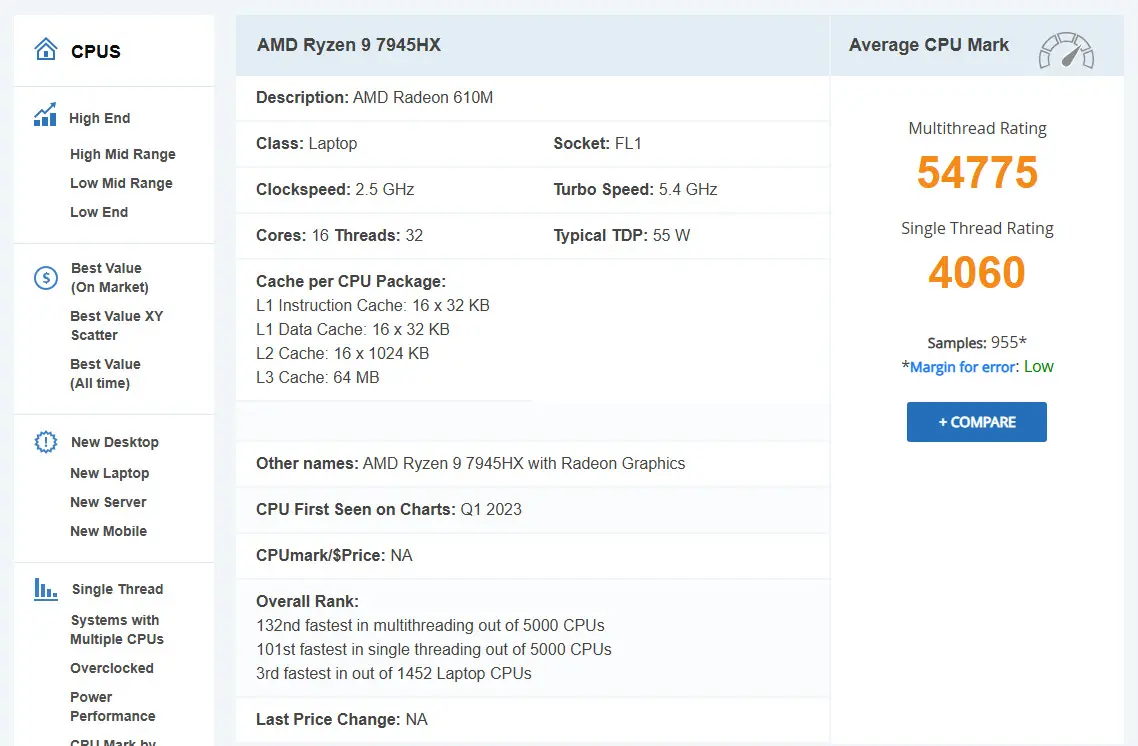Screen dimensions: 1138x746
Task: Open Best Value XY Scatter page
Action: 116,325
